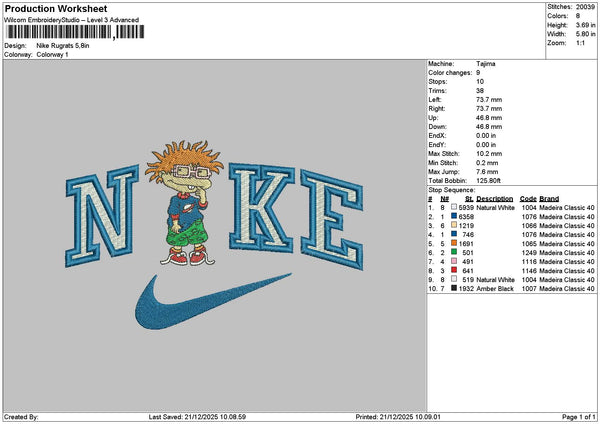Click the "N#" column header
This screenshot has height=424, width=600.
444,199
